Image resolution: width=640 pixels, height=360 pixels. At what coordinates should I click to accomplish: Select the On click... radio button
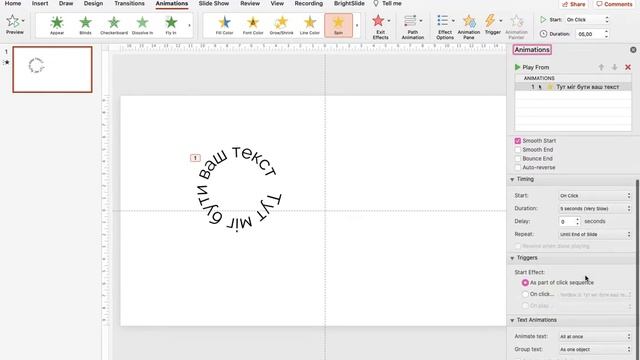pyautogui.click(x=525, y=294)
